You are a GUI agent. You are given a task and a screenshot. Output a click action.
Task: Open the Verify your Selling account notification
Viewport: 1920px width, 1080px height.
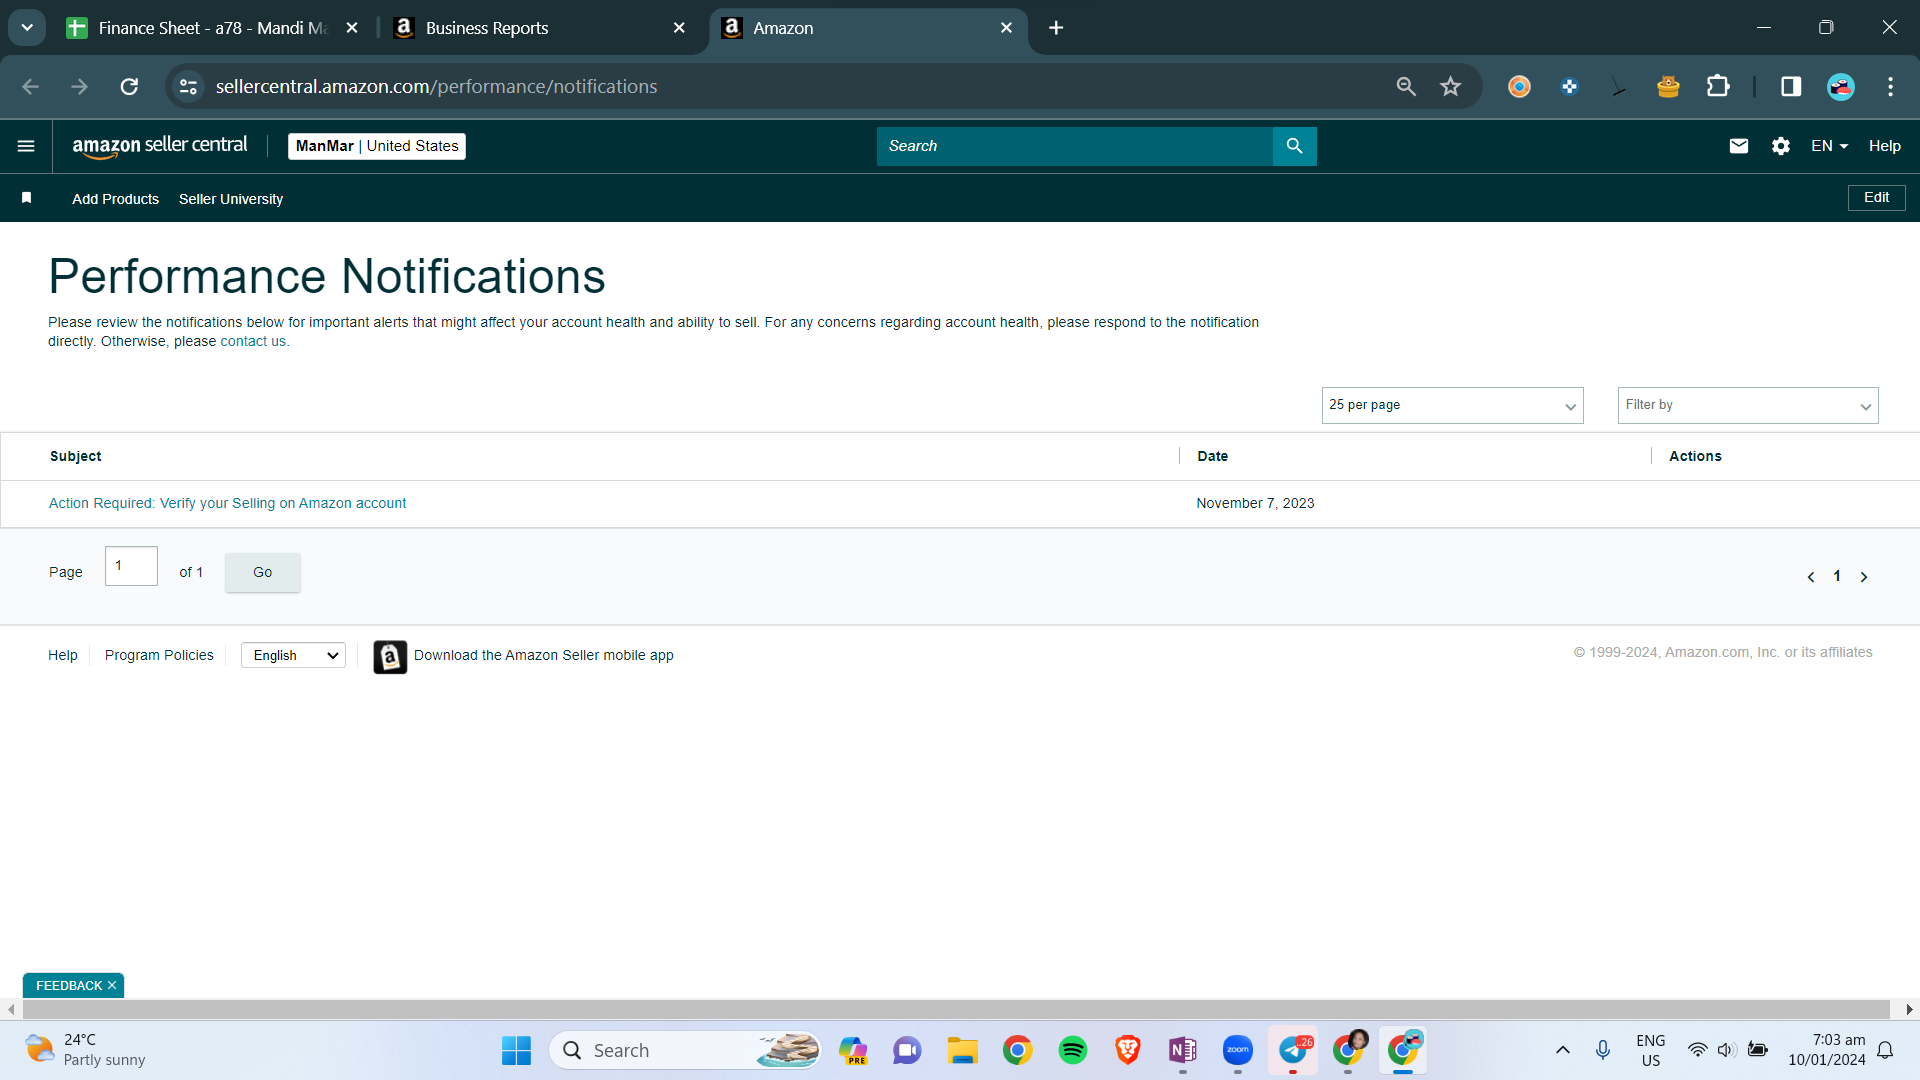227,503
